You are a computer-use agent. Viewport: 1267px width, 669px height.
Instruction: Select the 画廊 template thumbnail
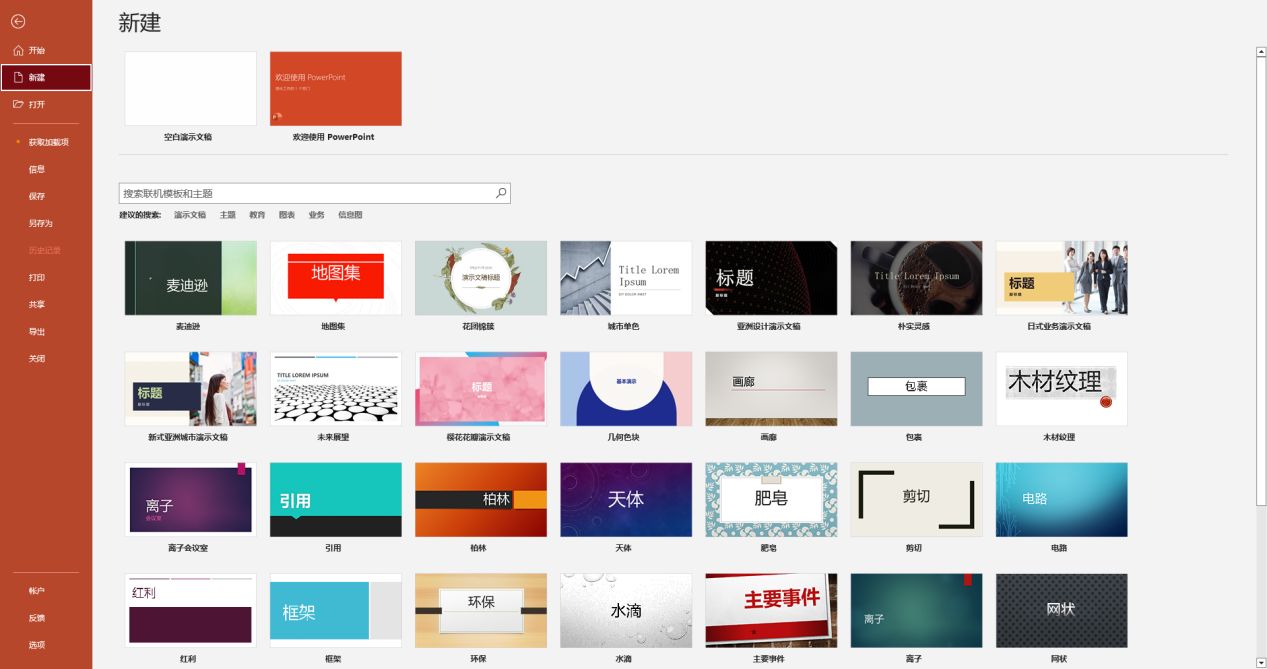pos(771,389)
